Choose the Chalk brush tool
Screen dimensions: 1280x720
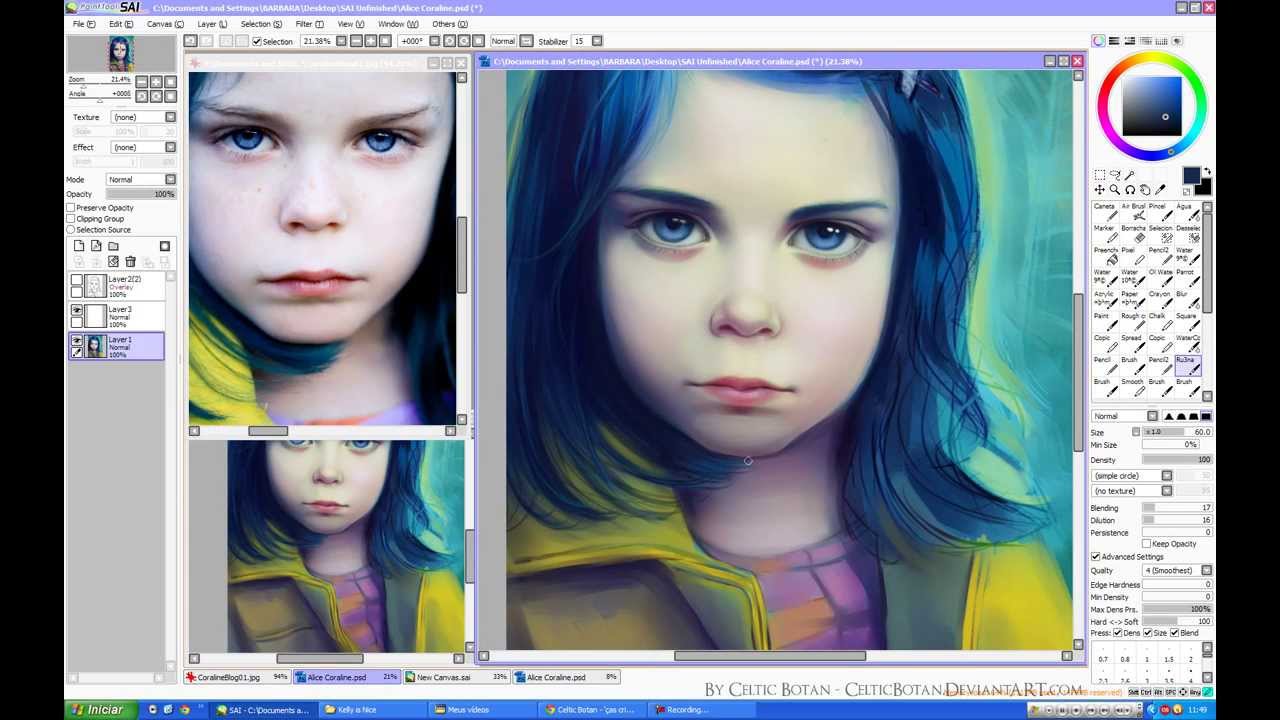(1160, 322)
